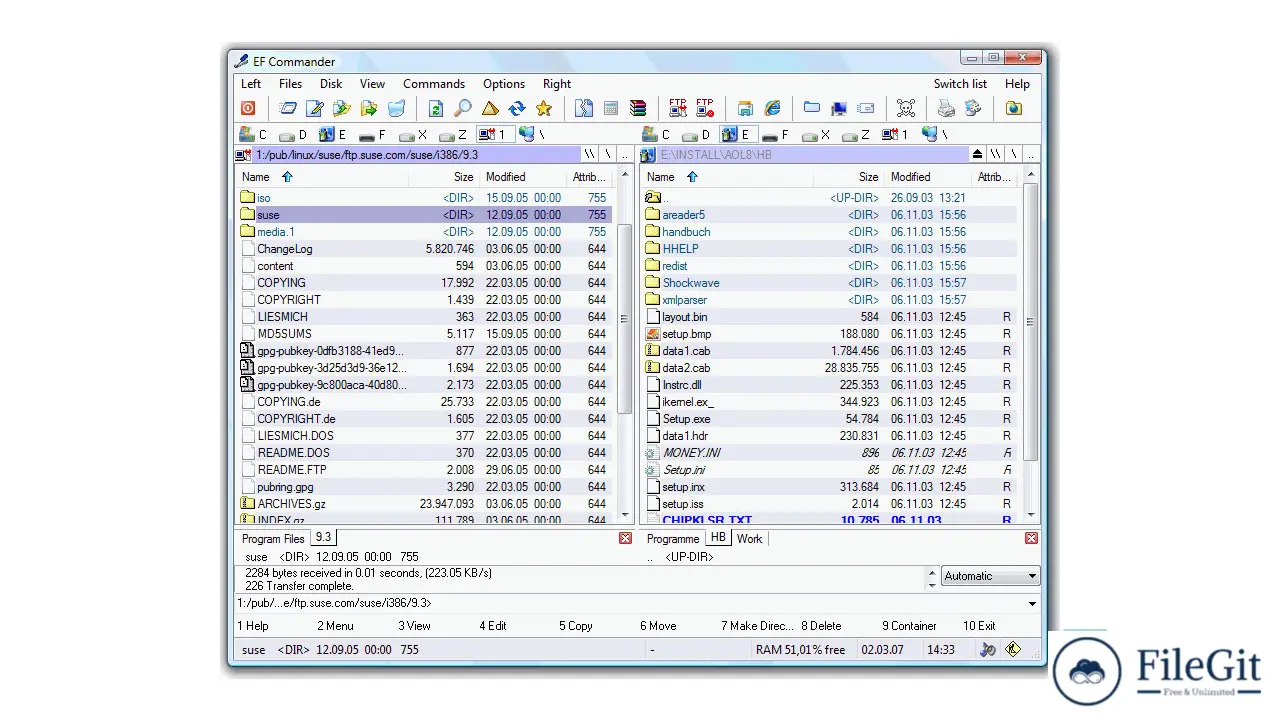Screen dimensions: 1280x720
Task: Click the stacked books archive icon
Action: 638,108
